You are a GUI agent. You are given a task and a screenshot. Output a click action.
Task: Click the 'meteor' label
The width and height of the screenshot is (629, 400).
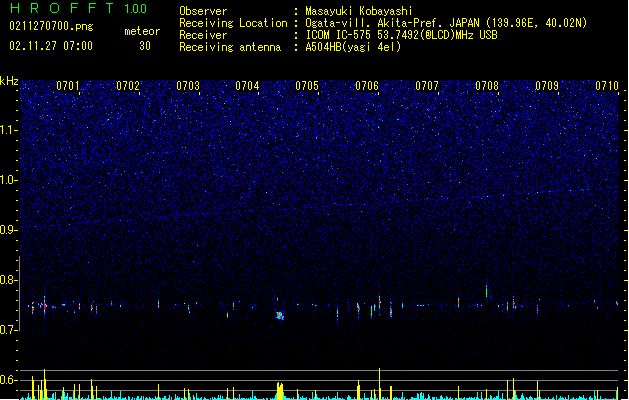click(x=142, y=31)
